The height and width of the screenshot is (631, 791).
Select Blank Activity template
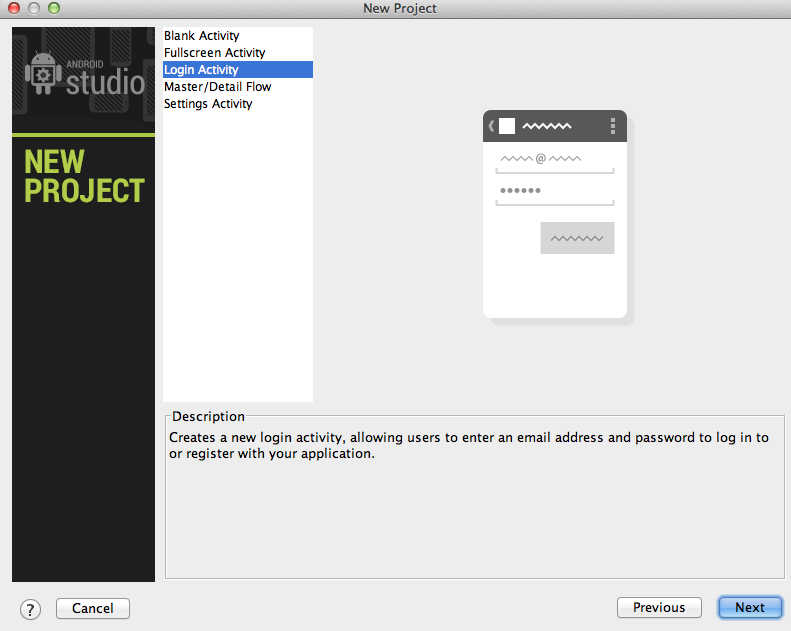click(x=238, y=36)
